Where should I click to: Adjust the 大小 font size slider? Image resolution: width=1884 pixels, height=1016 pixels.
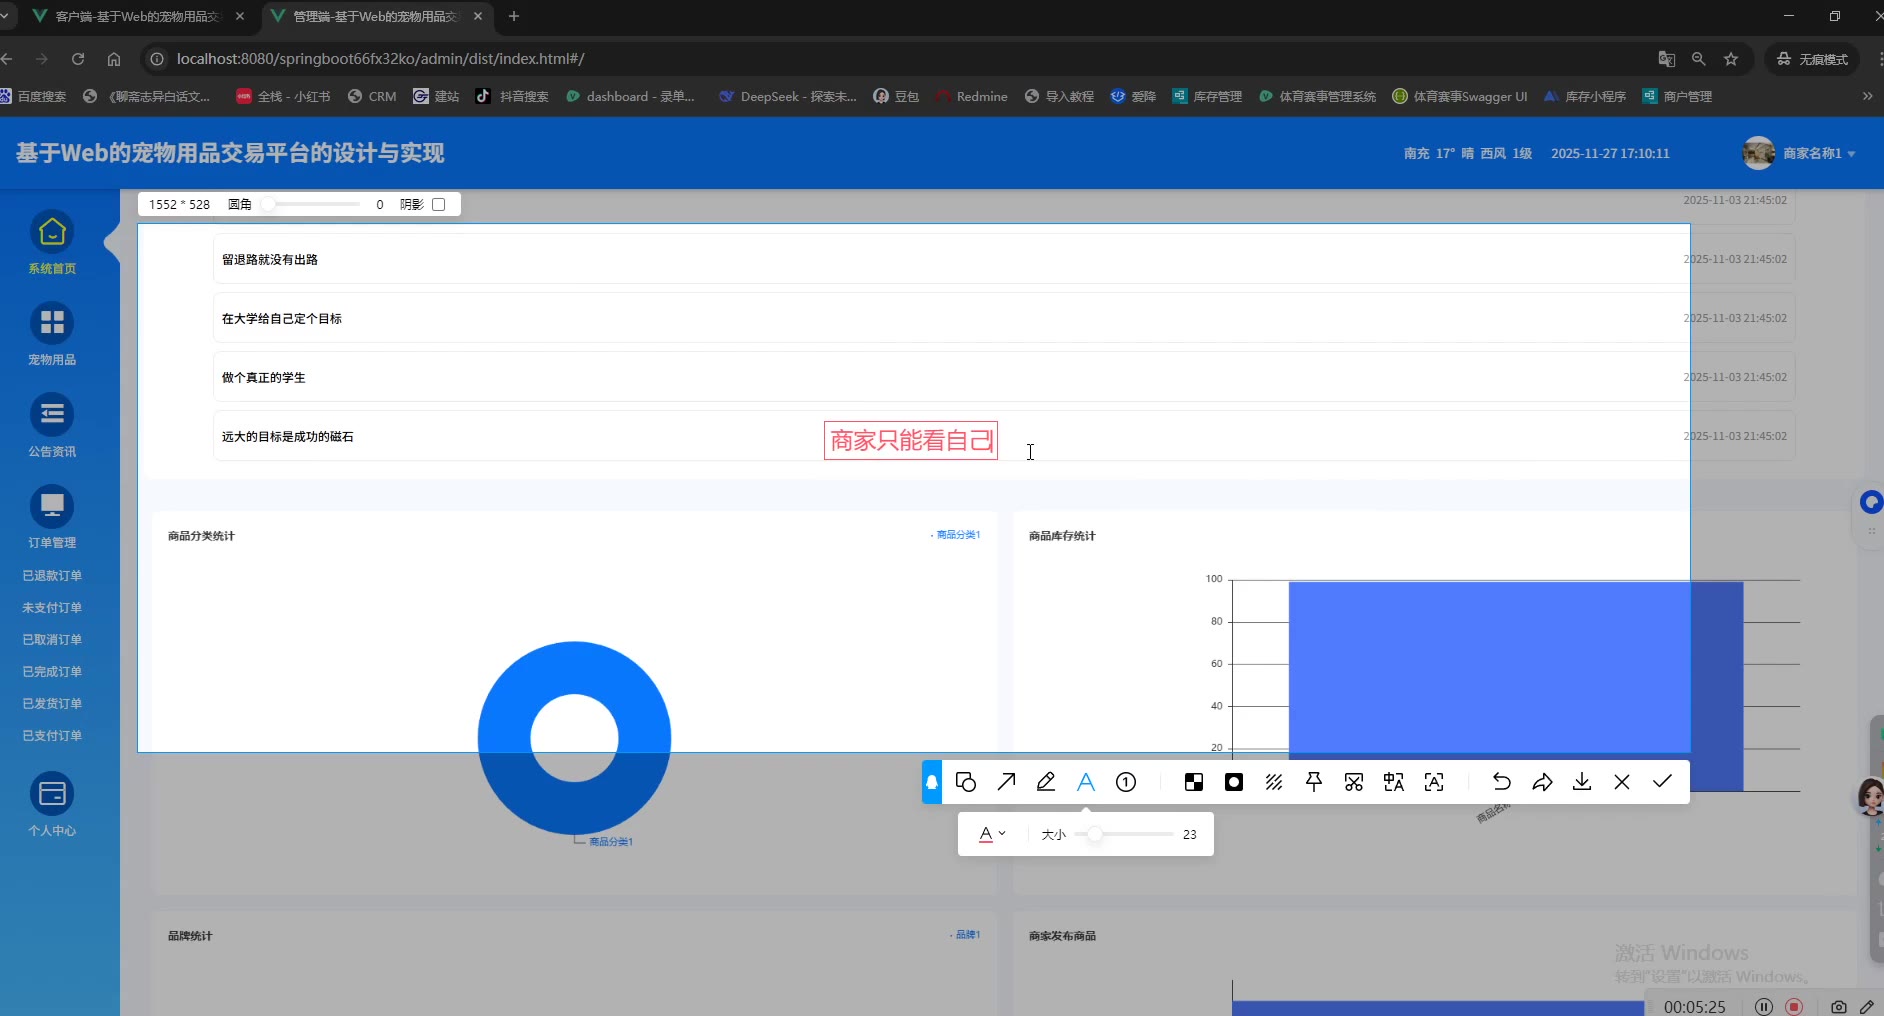[1096, 834]
